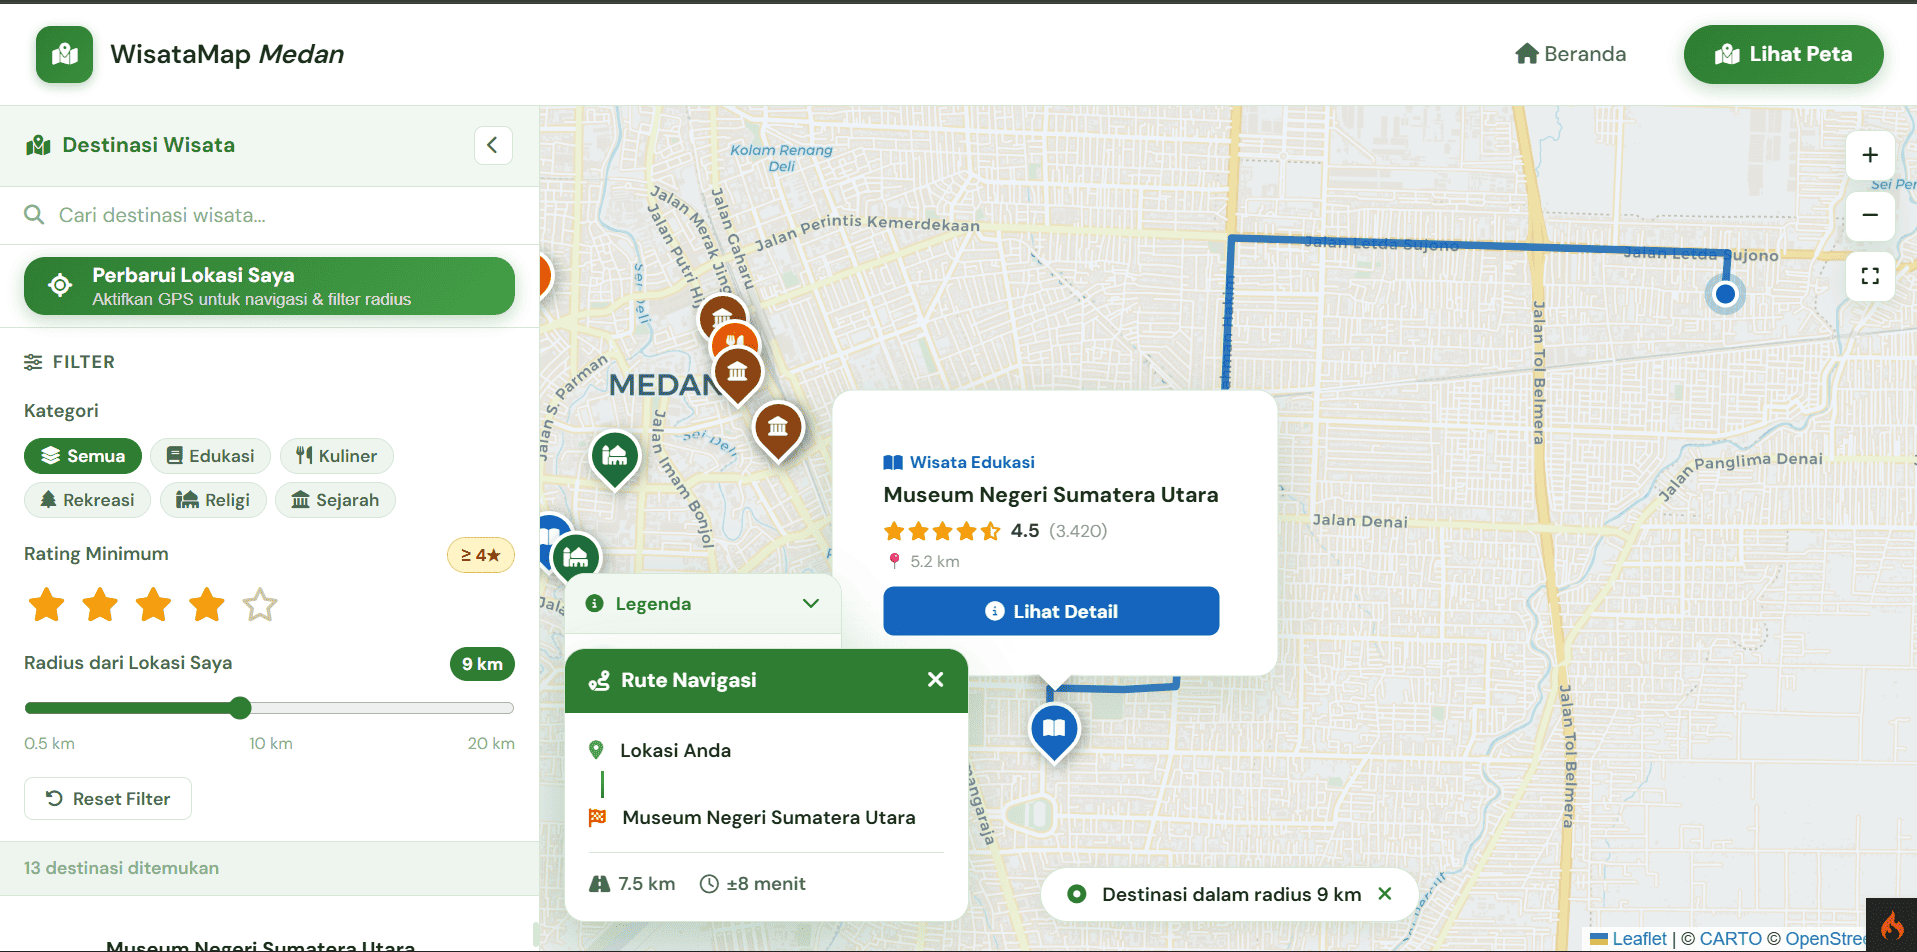
Task: Click the ≥ 4★ rating badge
Action: tap(481, 555)
